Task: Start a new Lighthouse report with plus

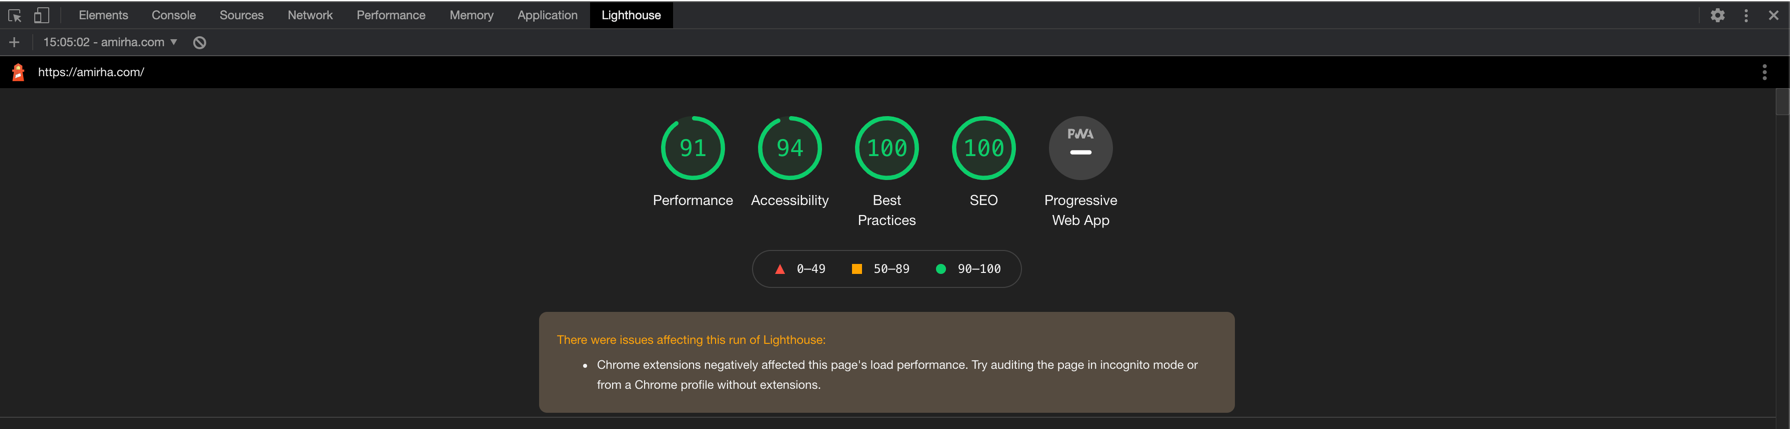Action: point(14,42)
